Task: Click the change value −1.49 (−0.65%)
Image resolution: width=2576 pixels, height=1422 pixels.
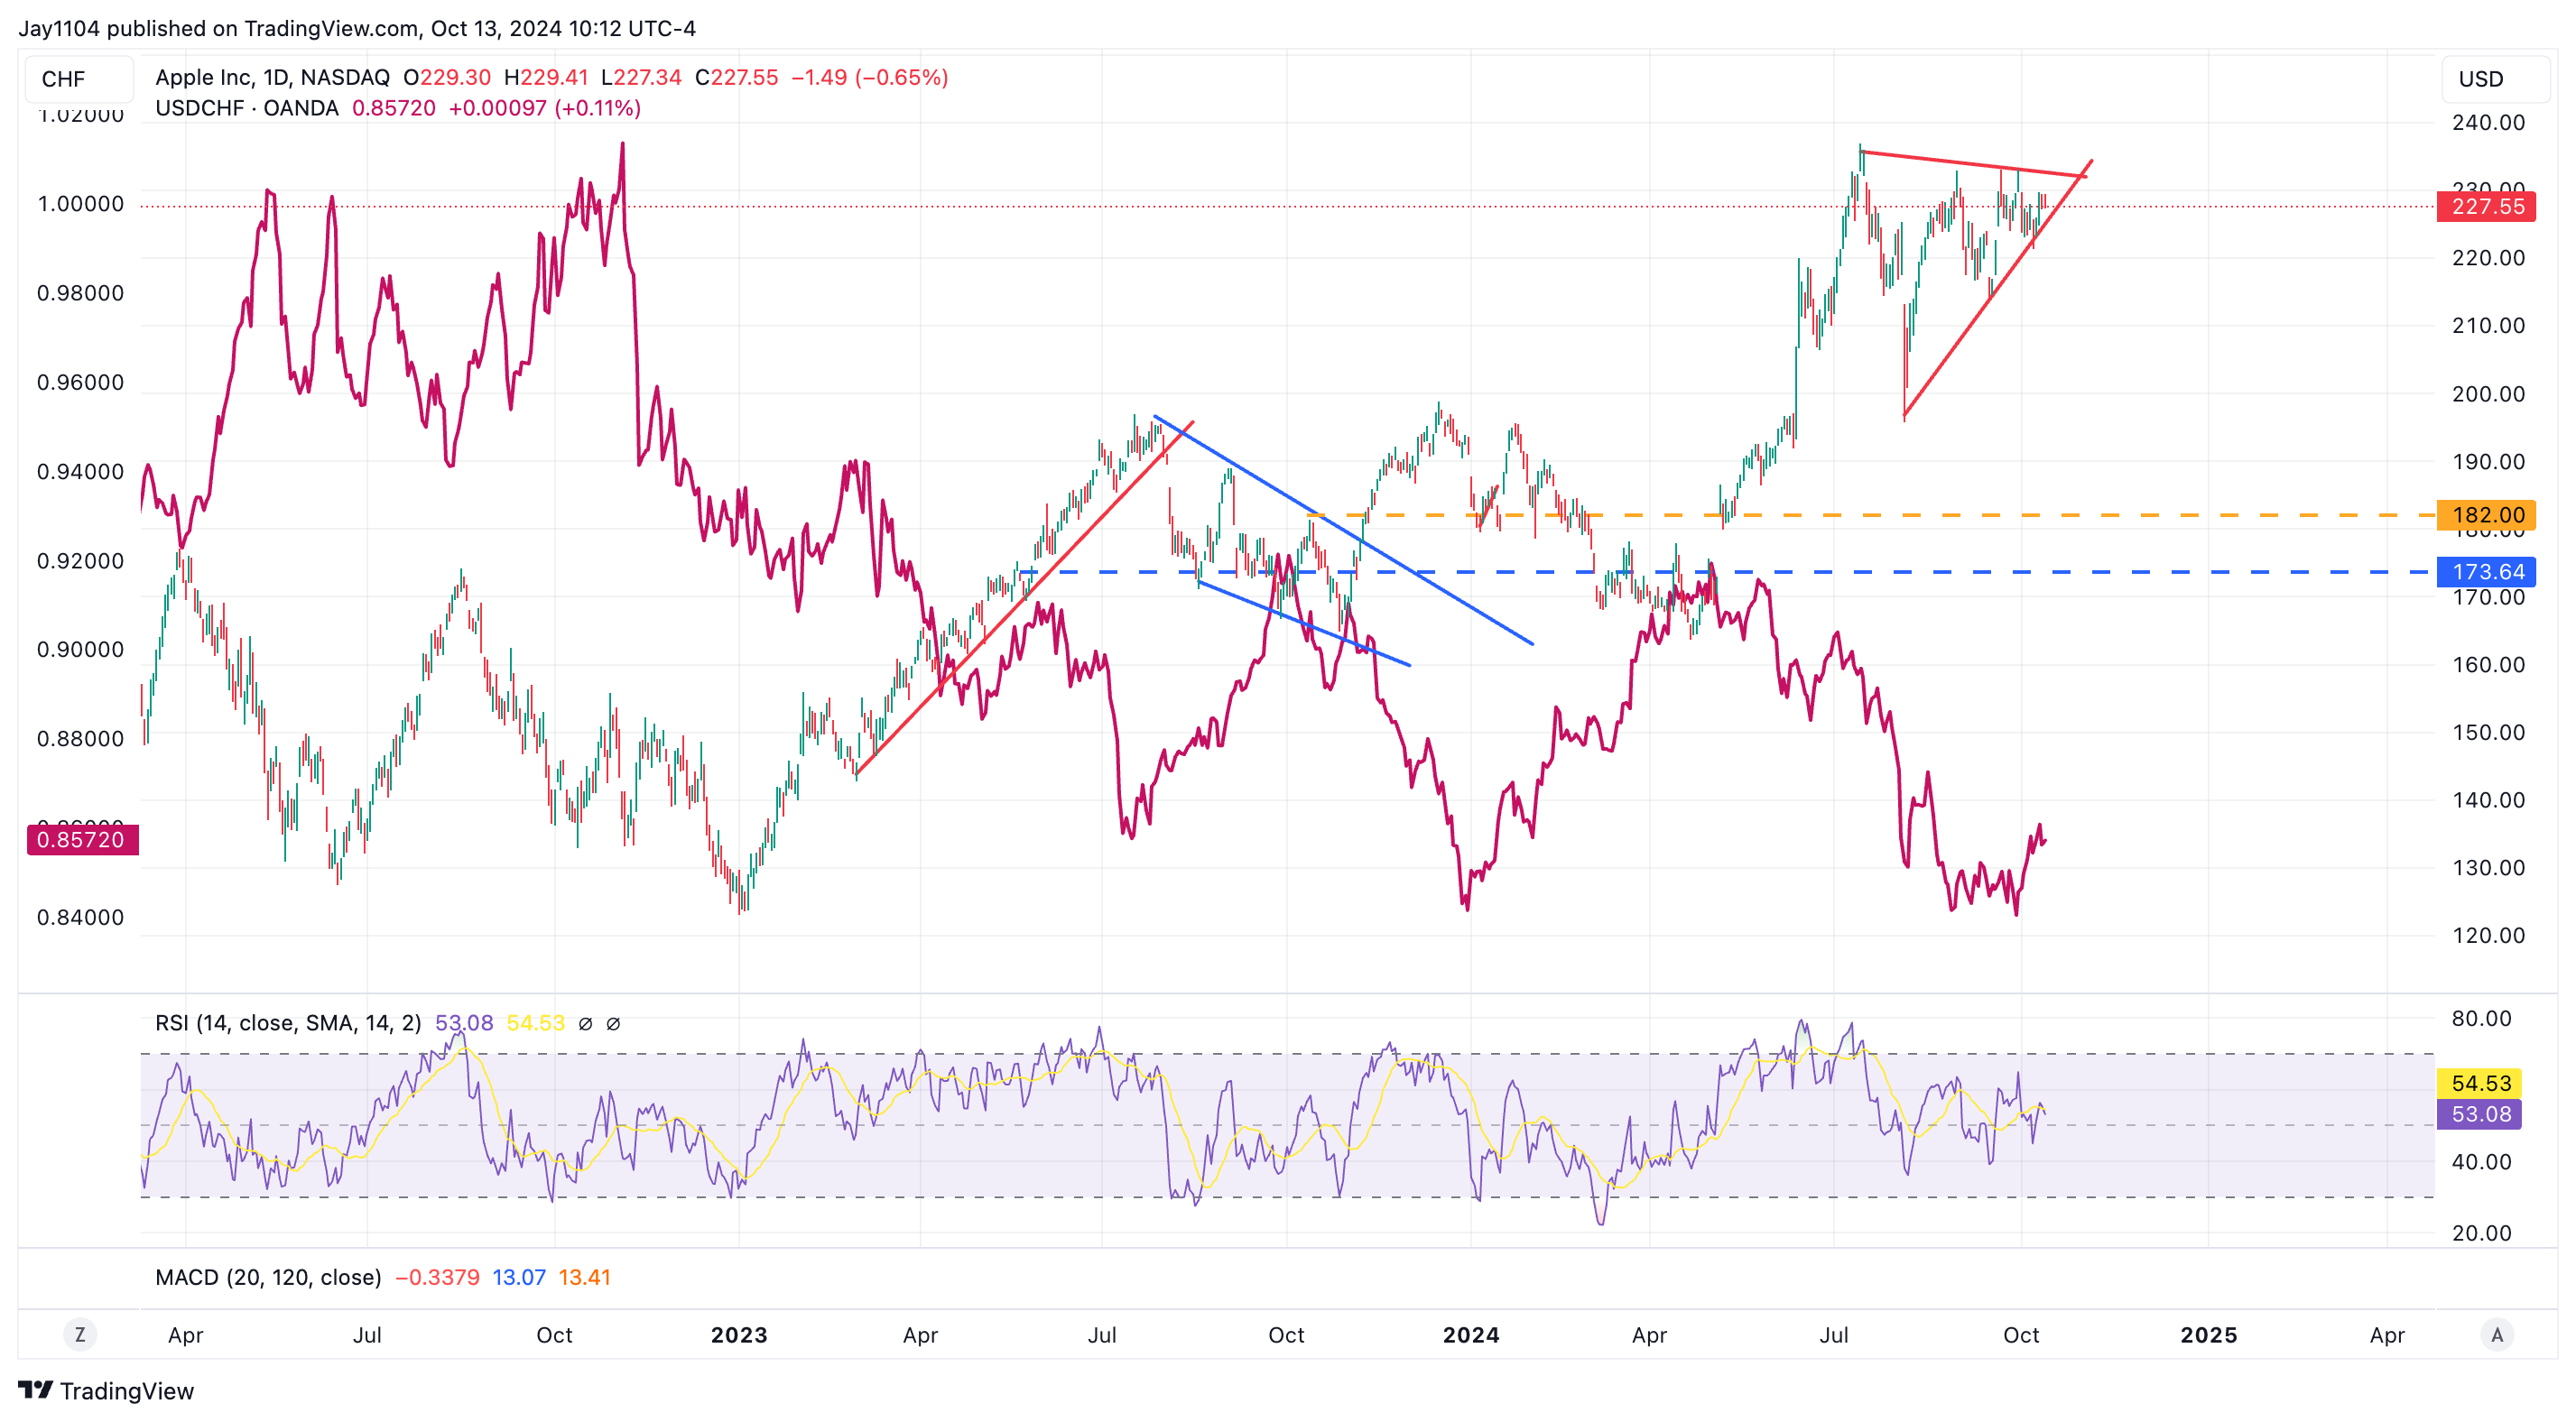Action: tap(869, 77)
